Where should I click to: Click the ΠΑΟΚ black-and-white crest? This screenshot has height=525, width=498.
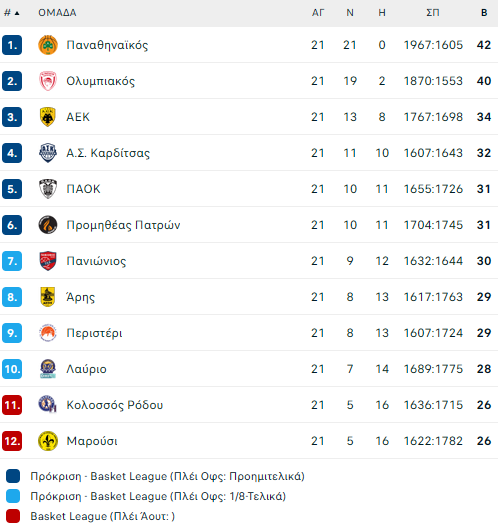coord(48,189)
